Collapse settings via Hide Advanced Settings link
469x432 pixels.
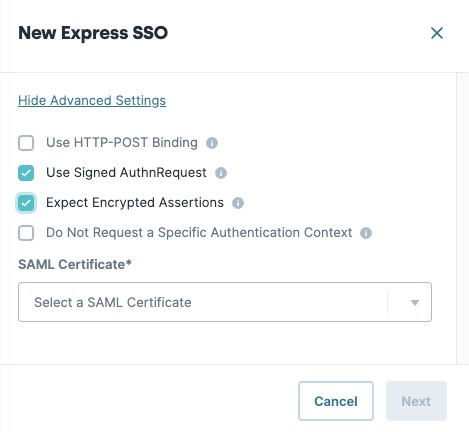[92, 100]
